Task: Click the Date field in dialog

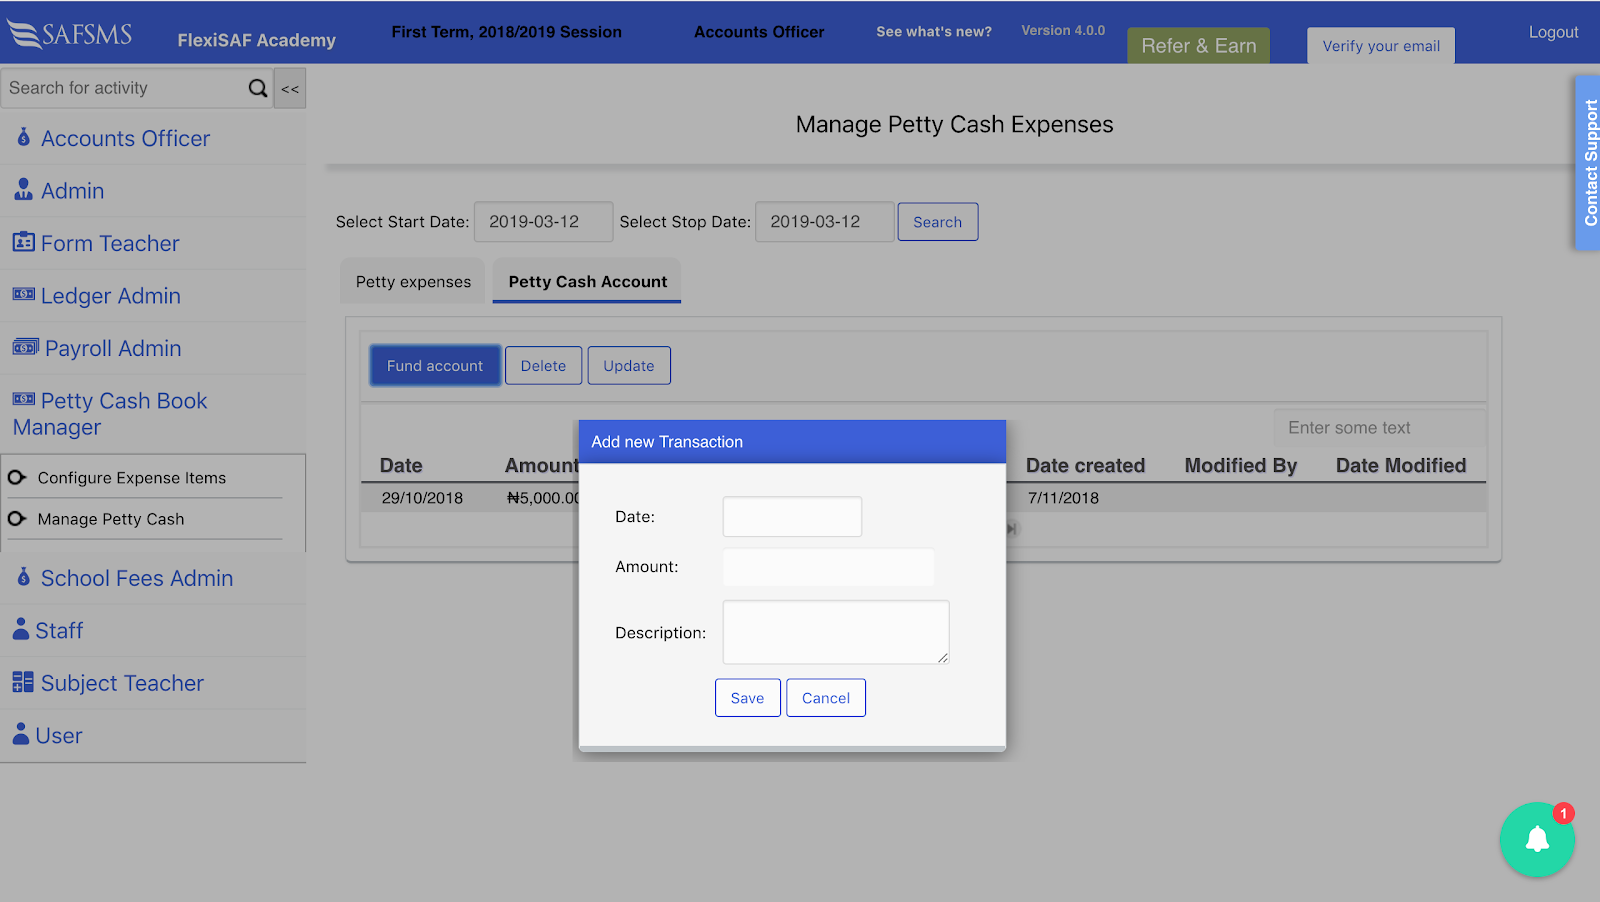Action: click(x=792, y=517)
